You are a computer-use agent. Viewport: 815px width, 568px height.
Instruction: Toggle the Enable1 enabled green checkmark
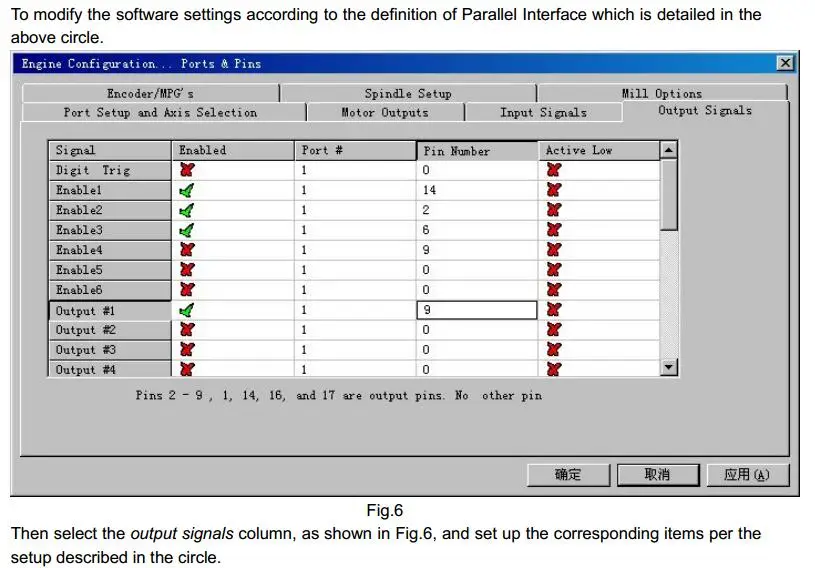point(187,190)
